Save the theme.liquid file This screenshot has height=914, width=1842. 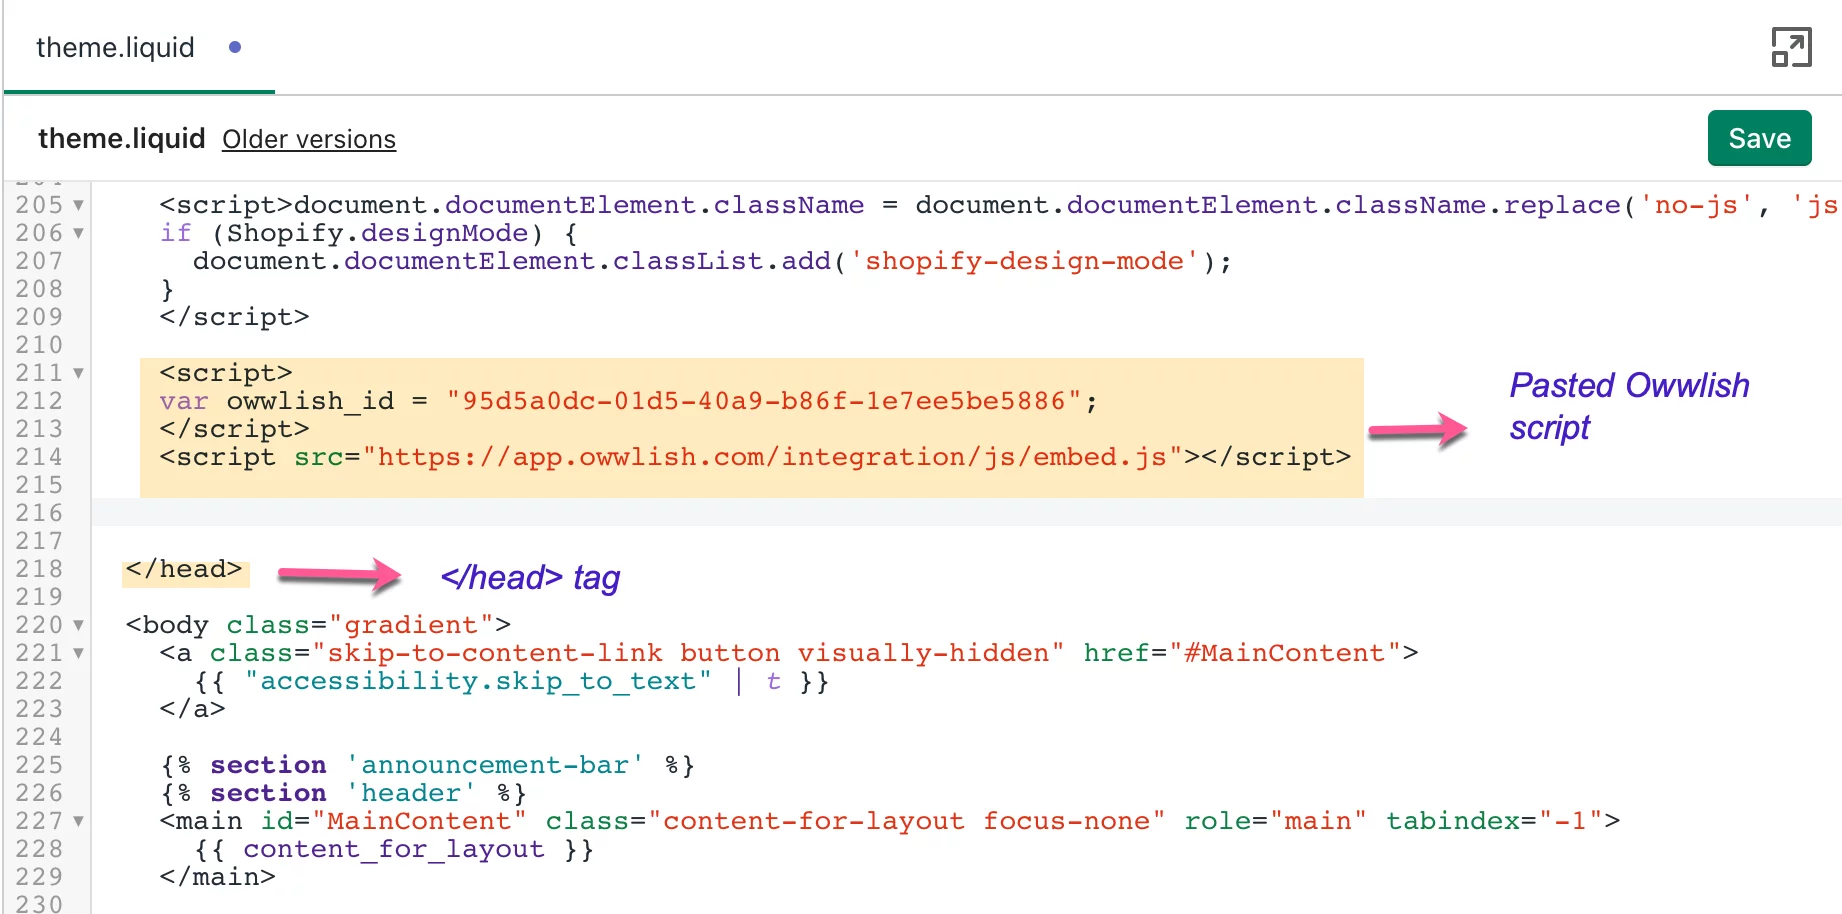[1759, 138]
